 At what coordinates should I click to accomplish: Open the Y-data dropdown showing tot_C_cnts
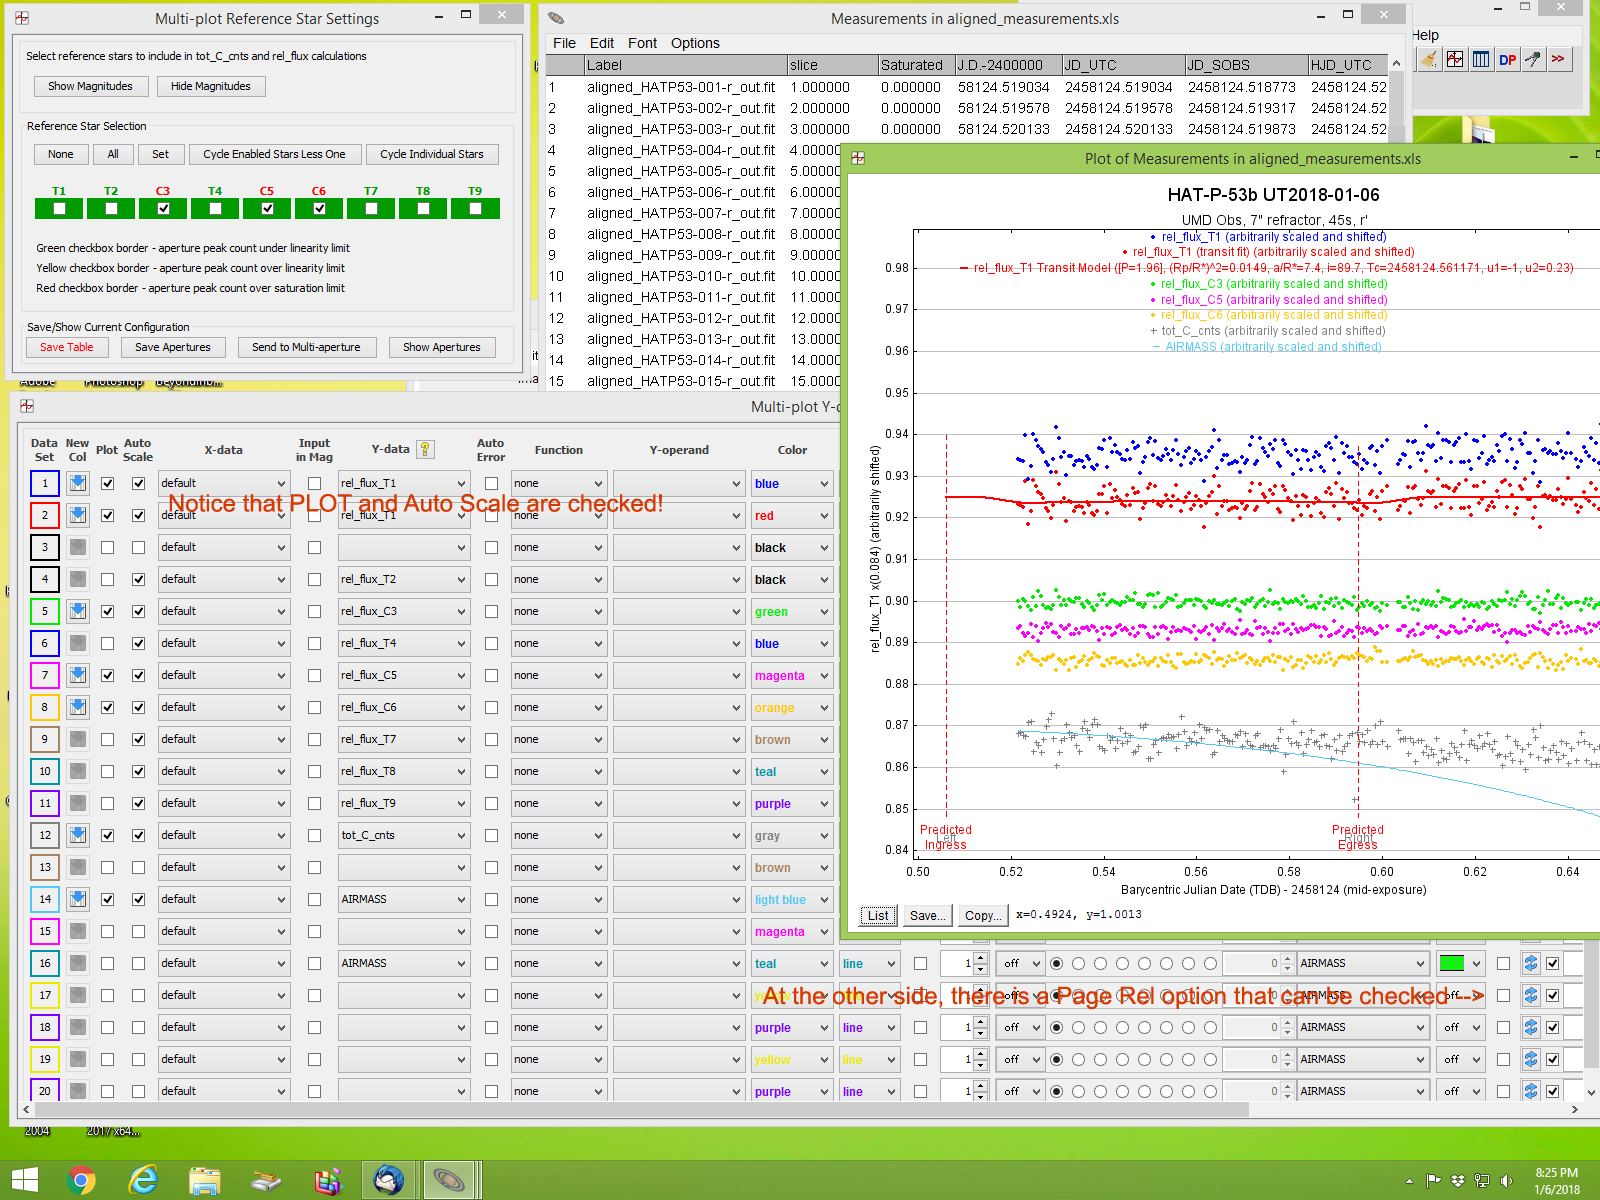point(403,836)
